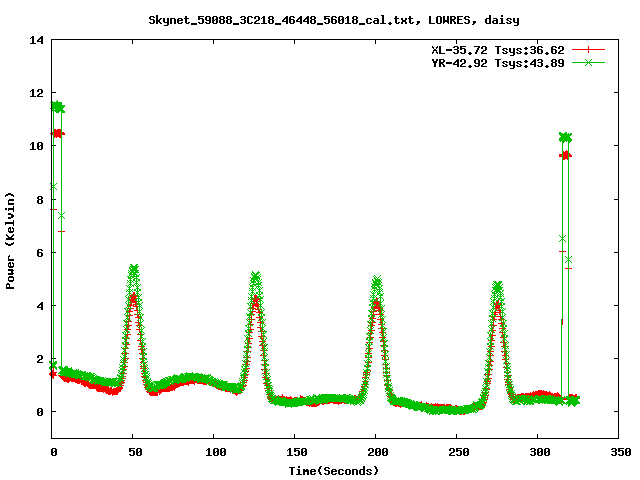640x480 pixels.
Task: Click the y-axis tick label 4
Action: (40, 306)
